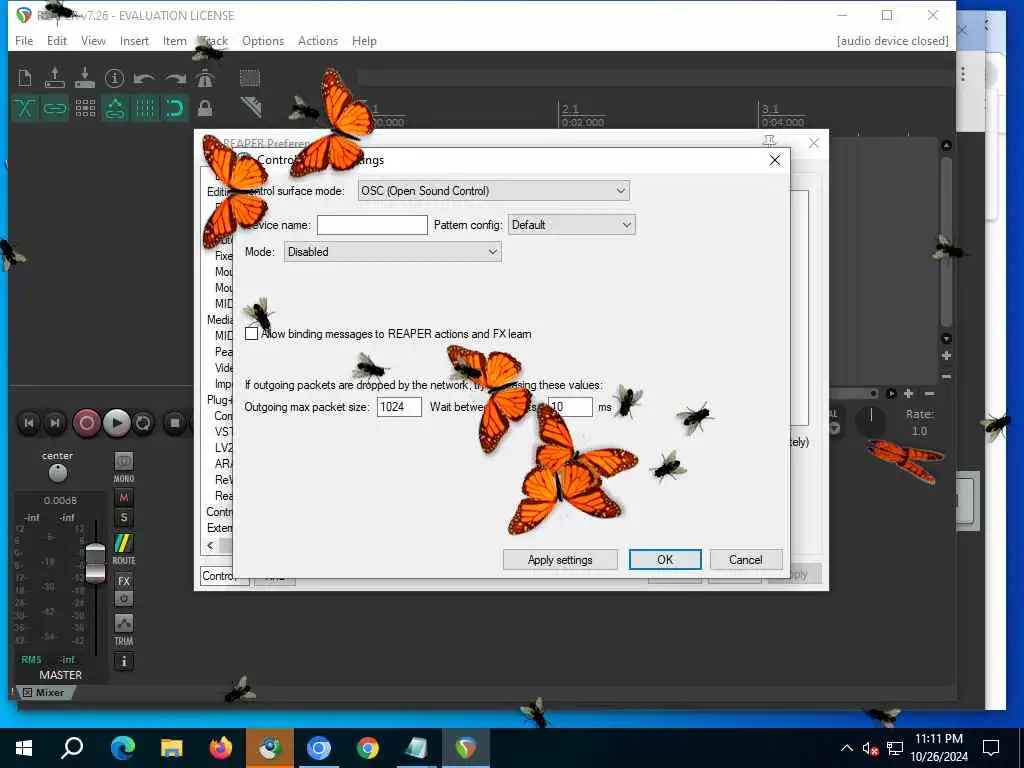The image size is (1024, 768).
Task: Click master track info i icon
Action: pos(123,662)
